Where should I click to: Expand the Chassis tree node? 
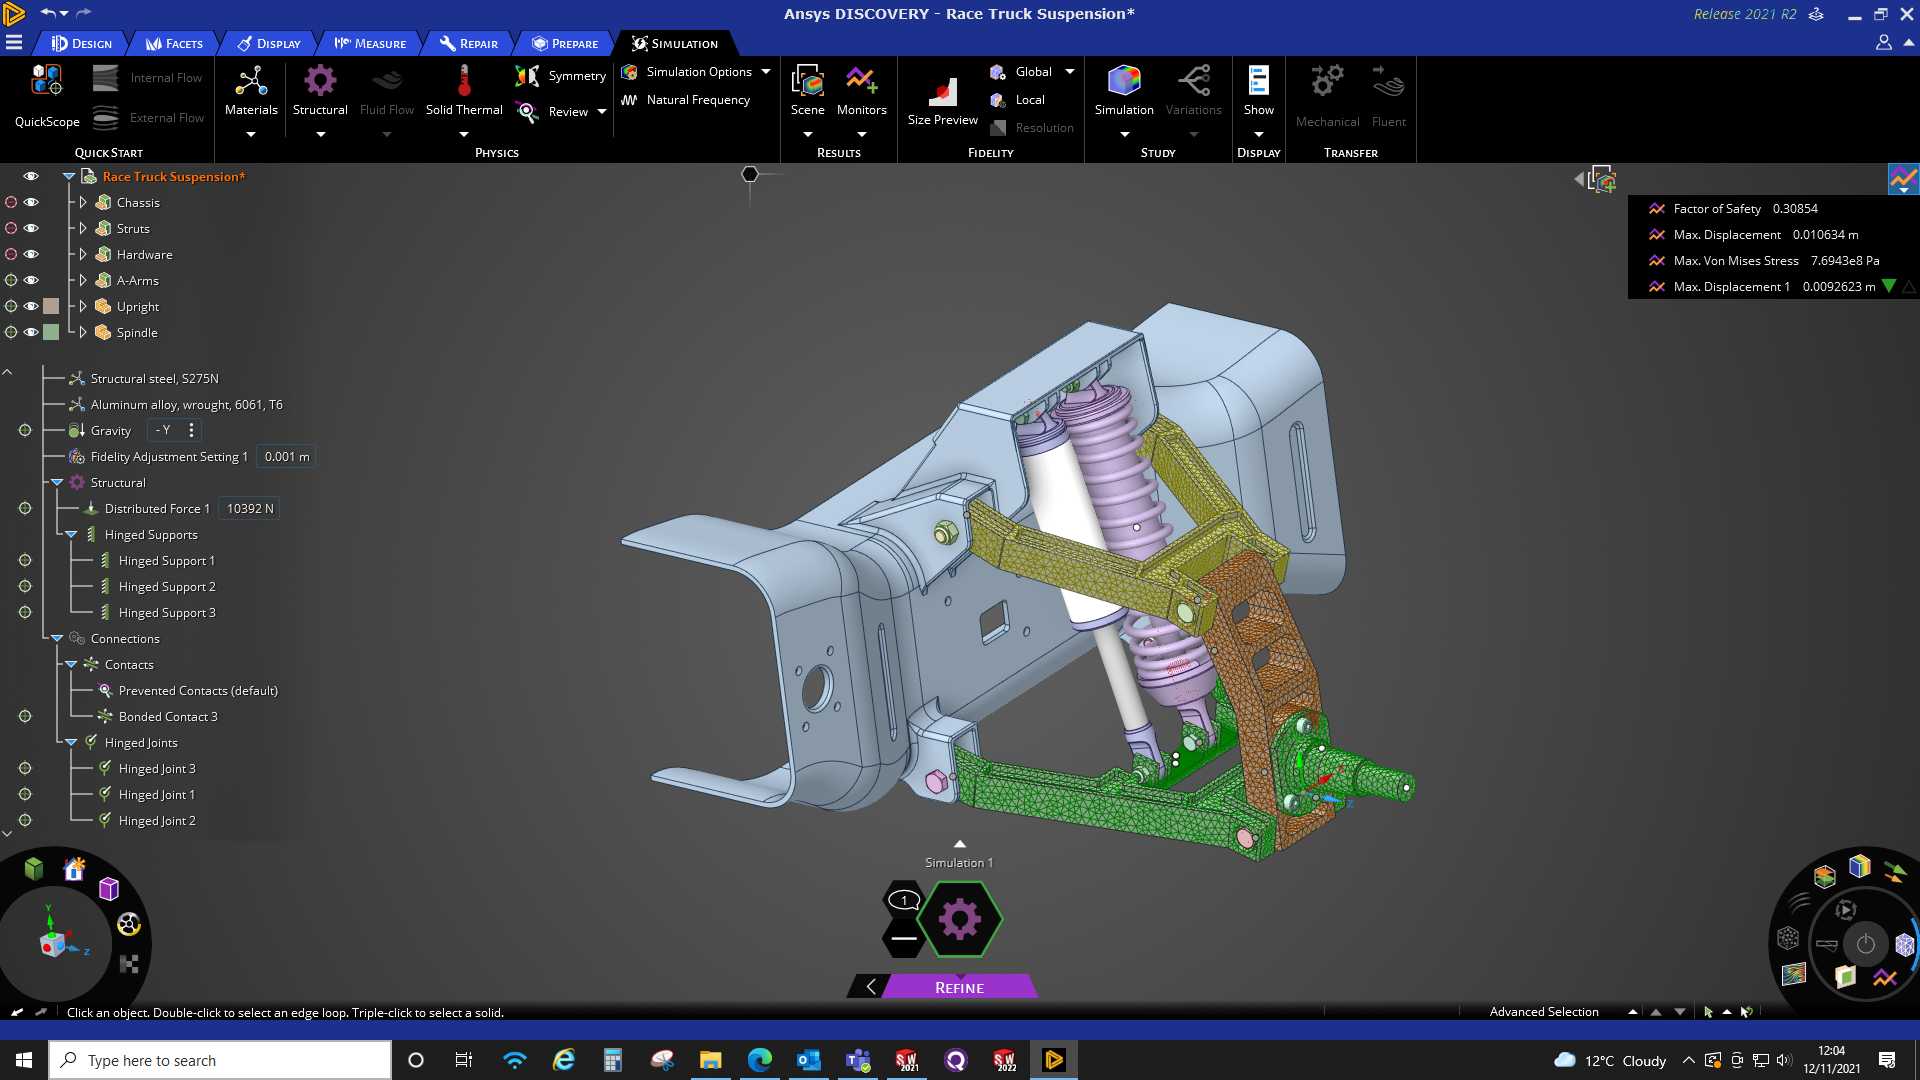click(83, 202)
